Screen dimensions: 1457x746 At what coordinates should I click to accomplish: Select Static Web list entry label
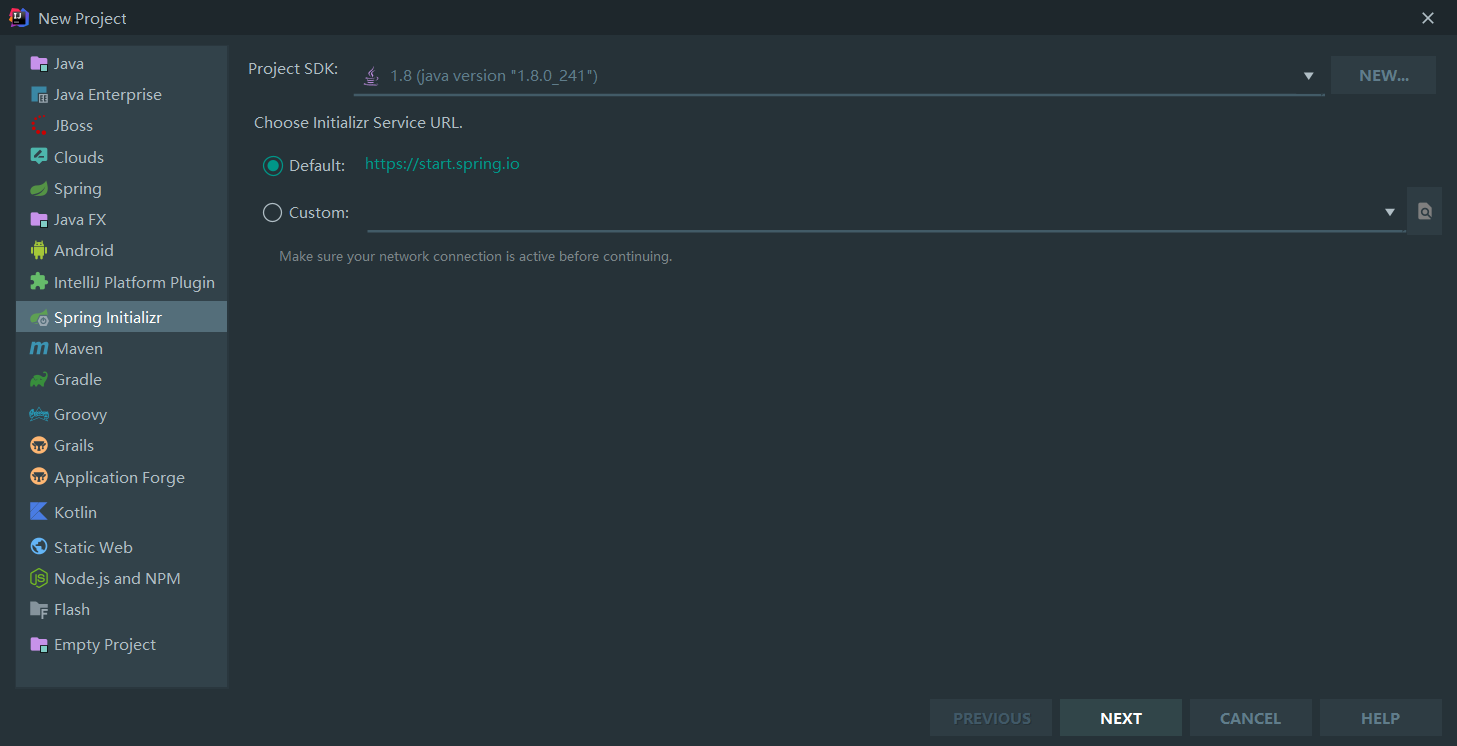click(93, 548)
